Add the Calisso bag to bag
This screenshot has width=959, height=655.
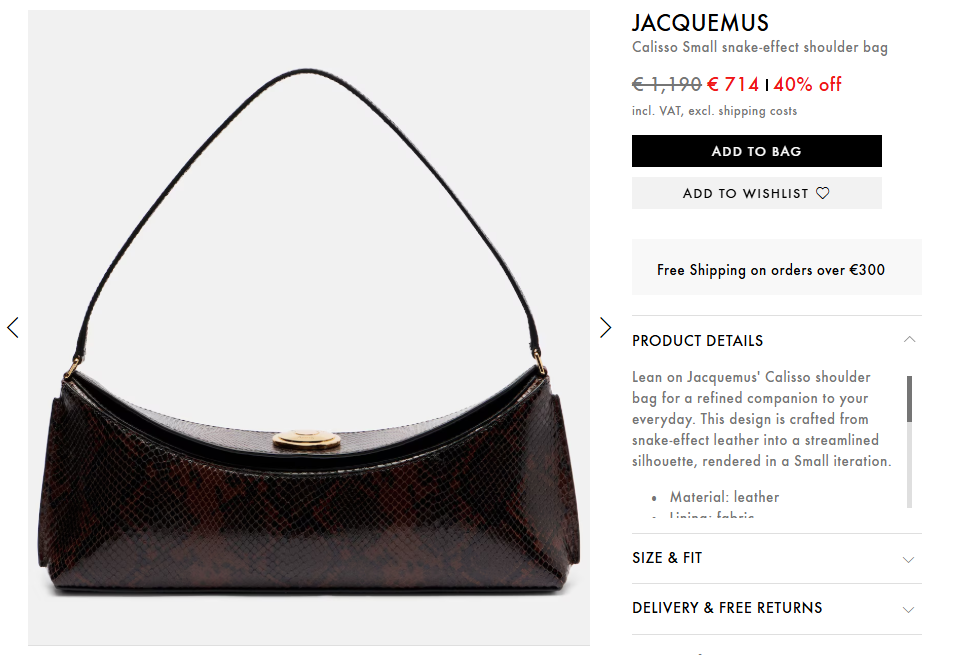[757, 151]
